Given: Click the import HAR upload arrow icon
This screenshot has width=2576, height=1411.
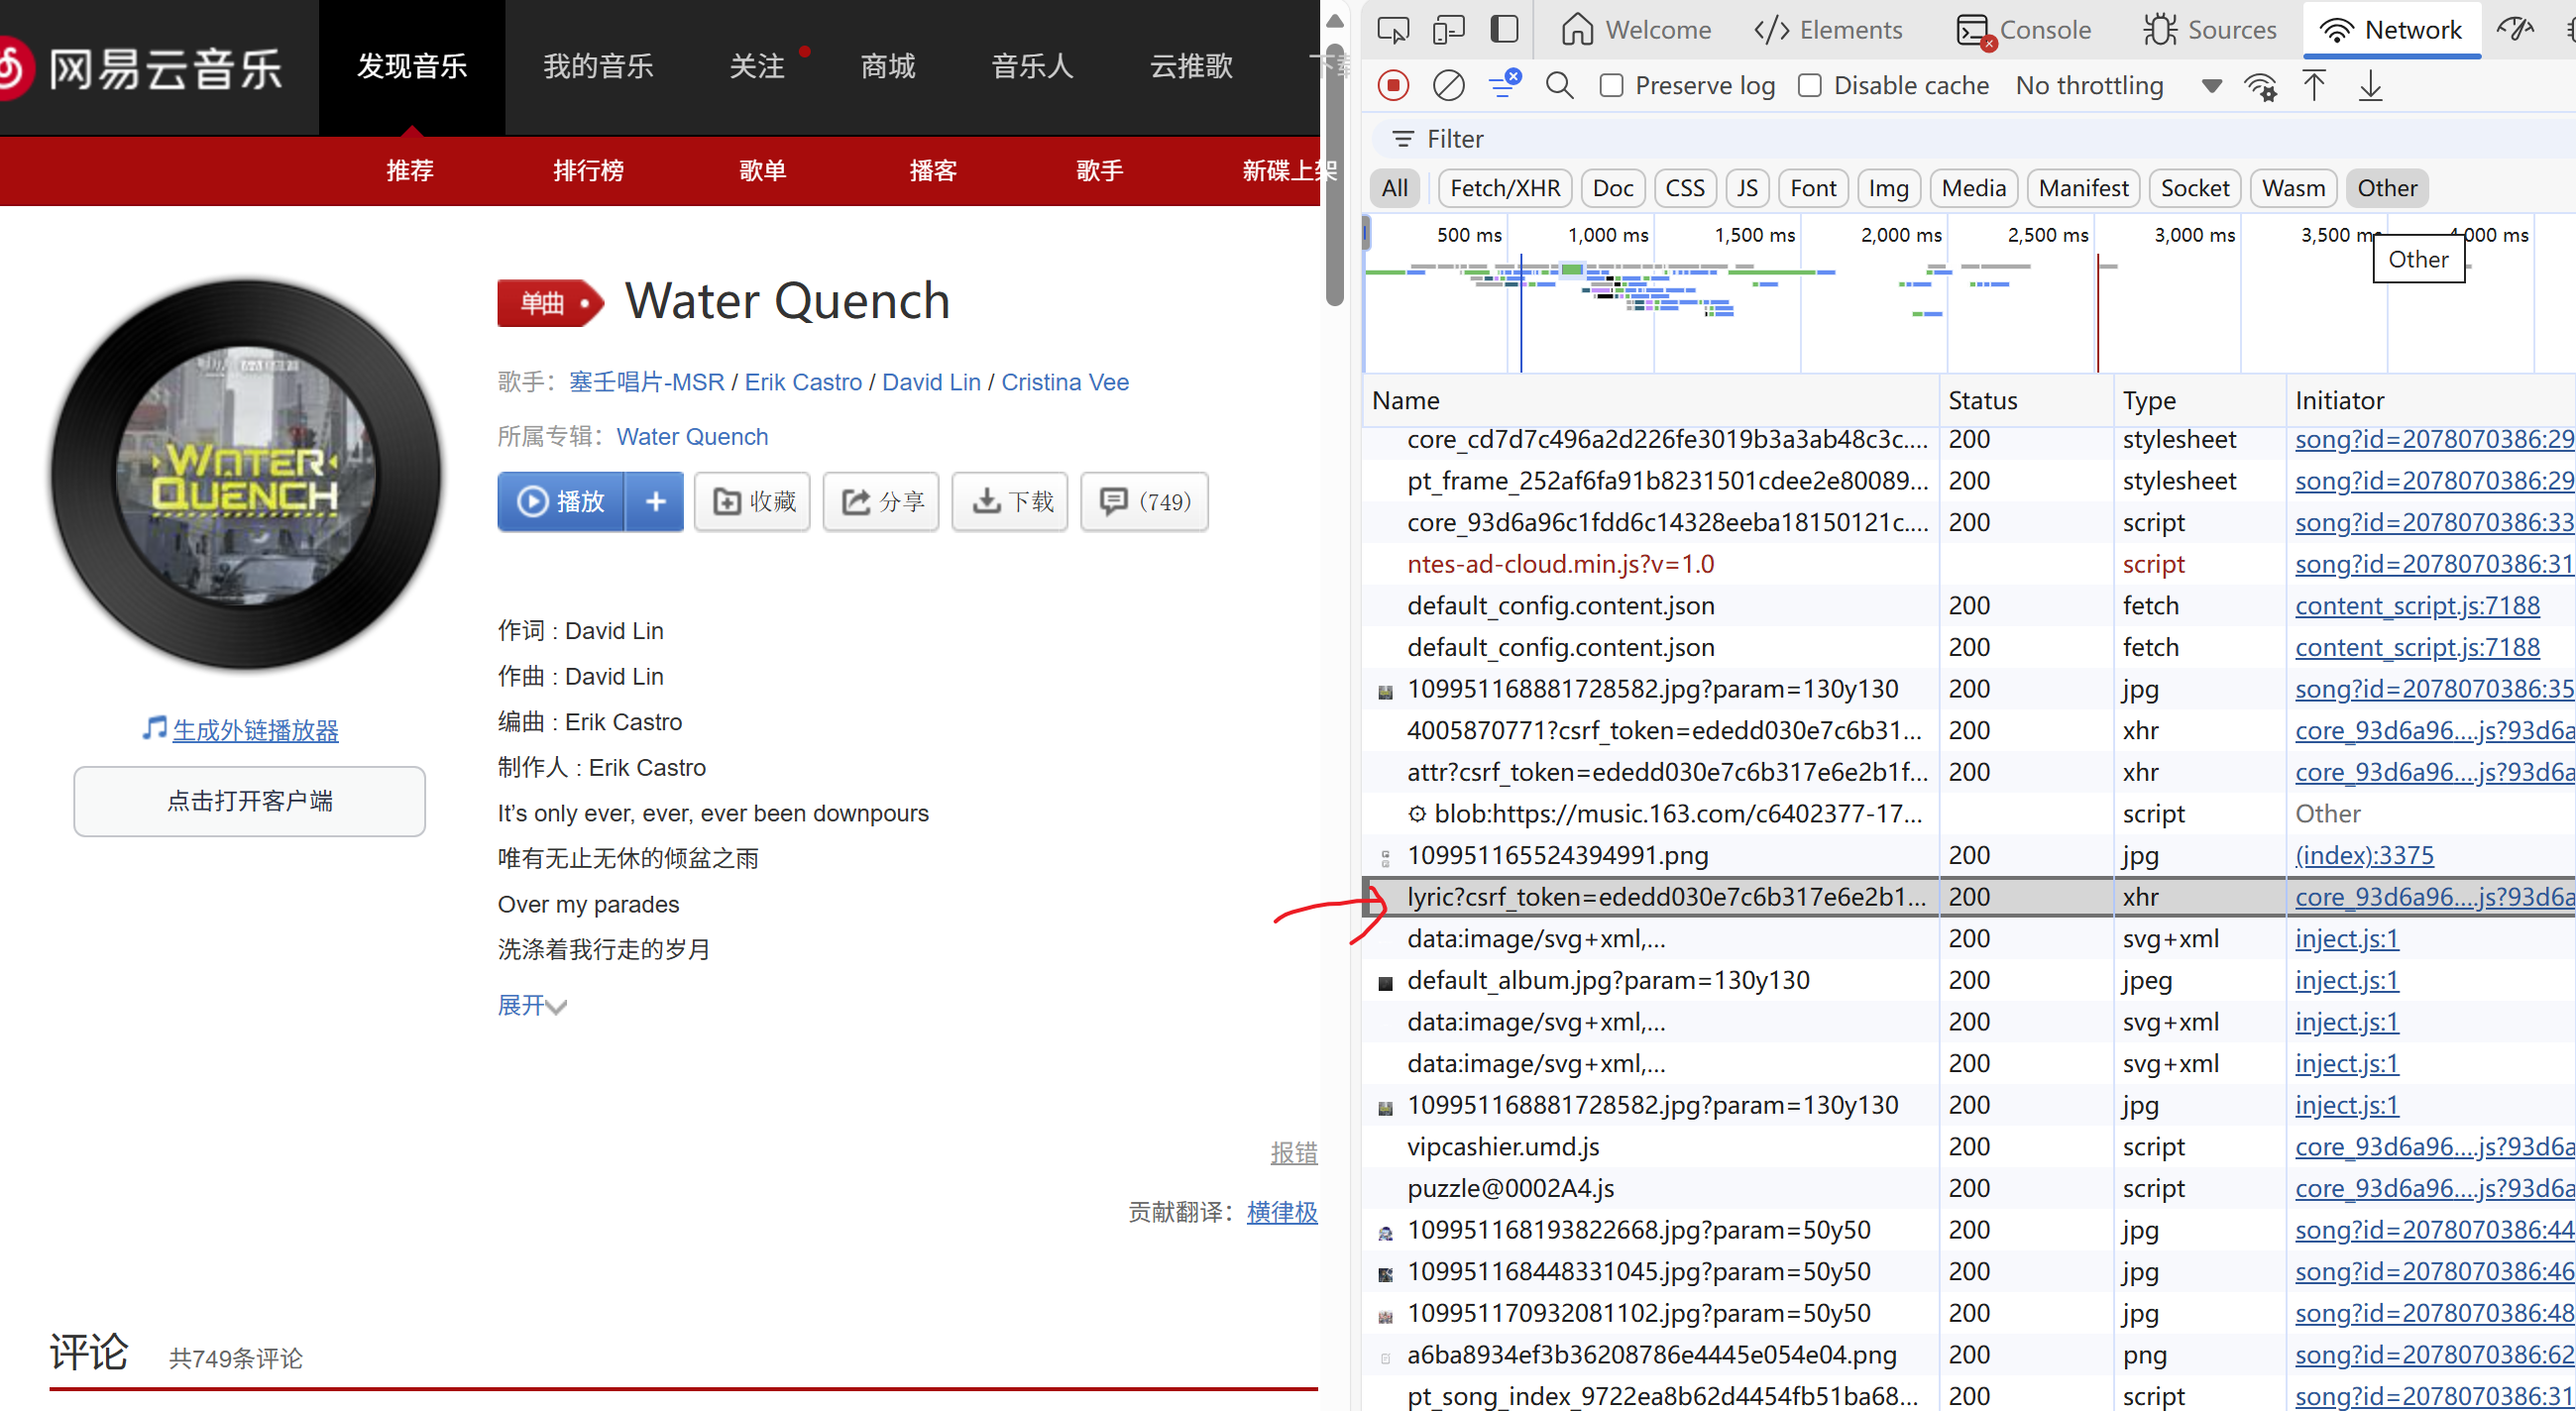Looking at the screenshot, I should point(2314,86).
